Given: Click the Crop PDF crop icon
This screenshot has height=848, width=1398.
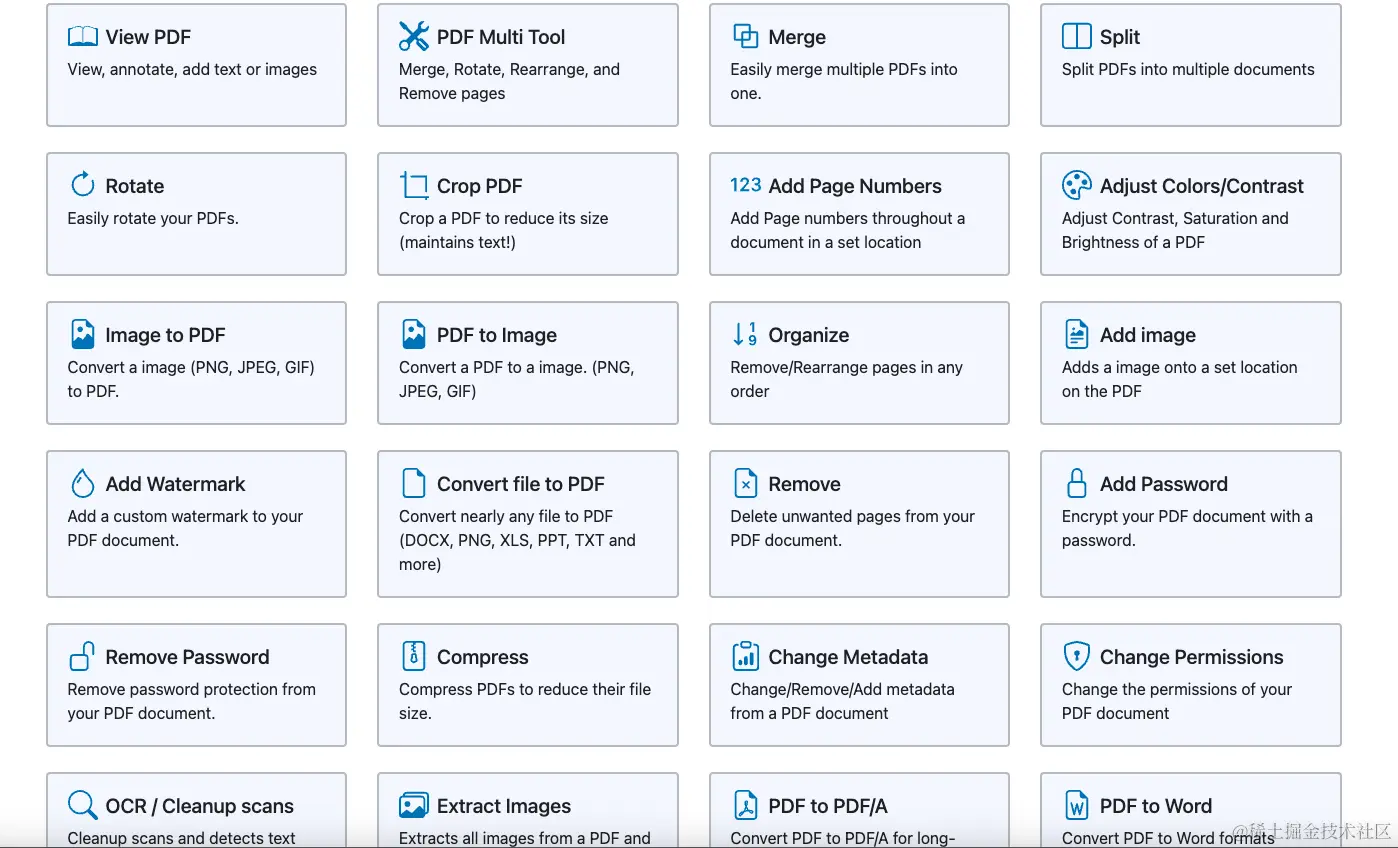Looking at the screenshot, I should coord(414,185).
